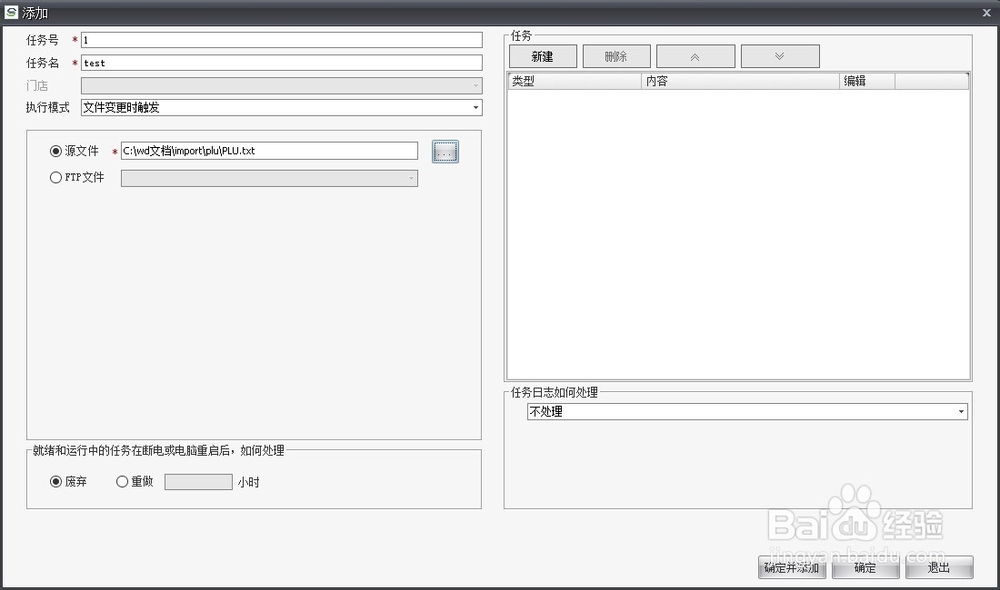
Task: Click the 任务名 input field containing test
Action: [281, 63]
